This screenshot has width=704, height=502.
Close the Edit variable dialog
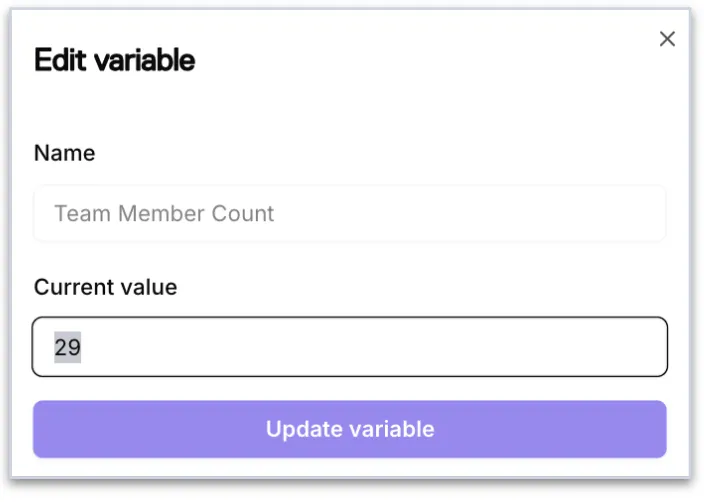pos(667,39)
